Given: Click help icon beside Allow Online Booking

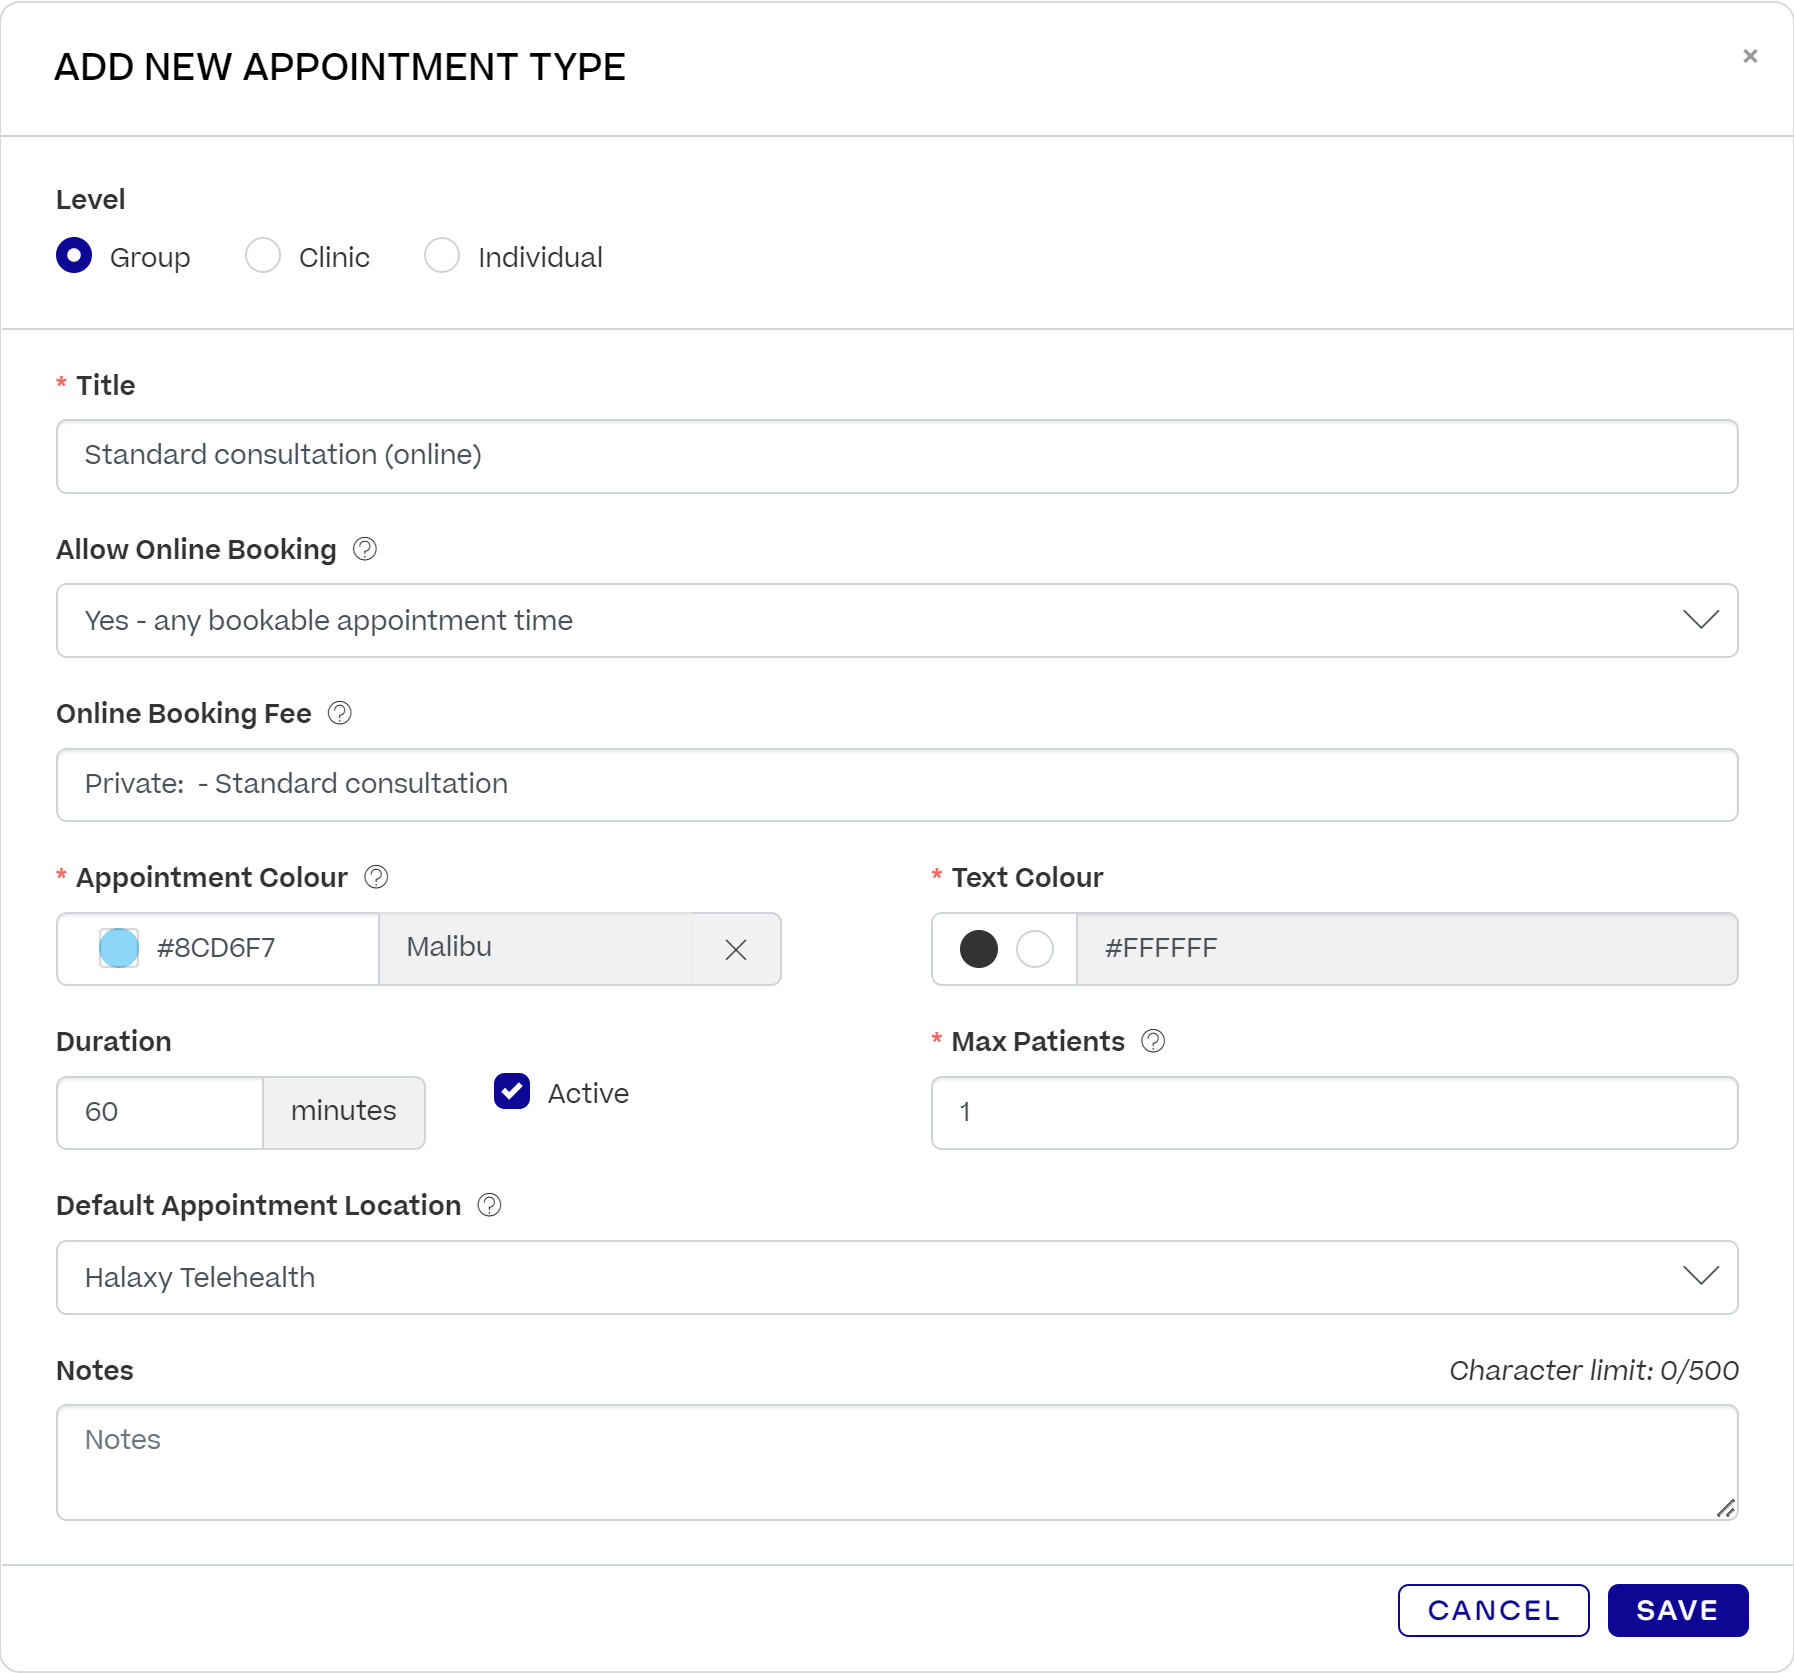Looking at the screenshot, I should tap(365, 549).
